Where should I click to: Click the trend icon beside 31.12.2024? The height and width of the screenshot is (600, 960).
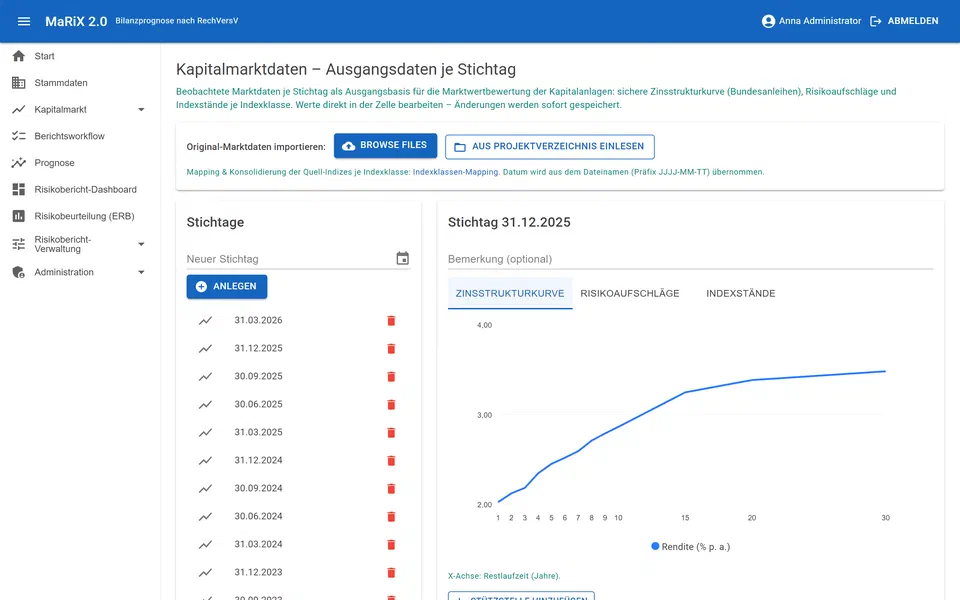coord(205,461)
